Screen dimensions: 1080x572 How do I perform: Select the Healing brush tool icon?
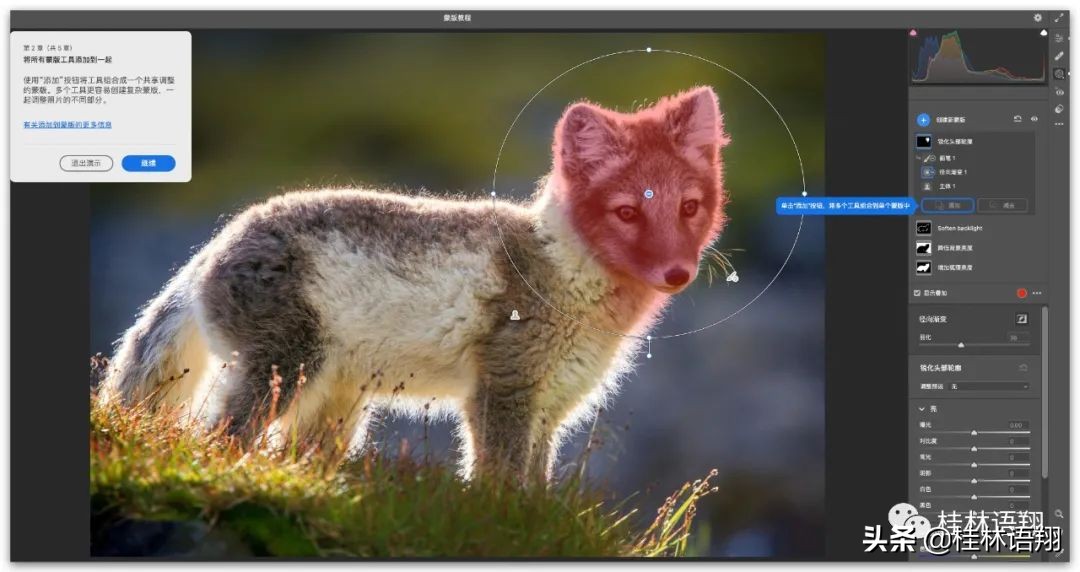[x=1059, y=56]
